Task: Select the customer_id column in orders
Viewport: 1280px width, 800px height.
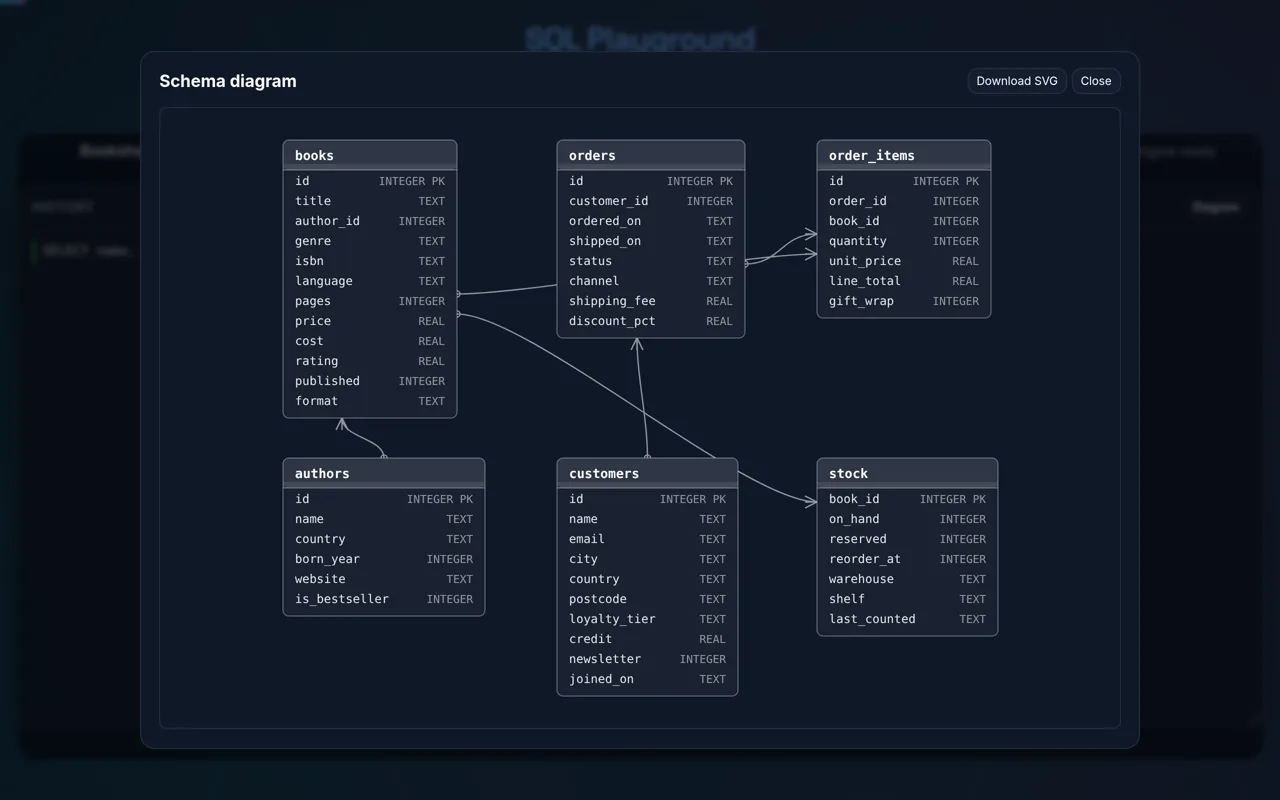Action: click(651, 201)
